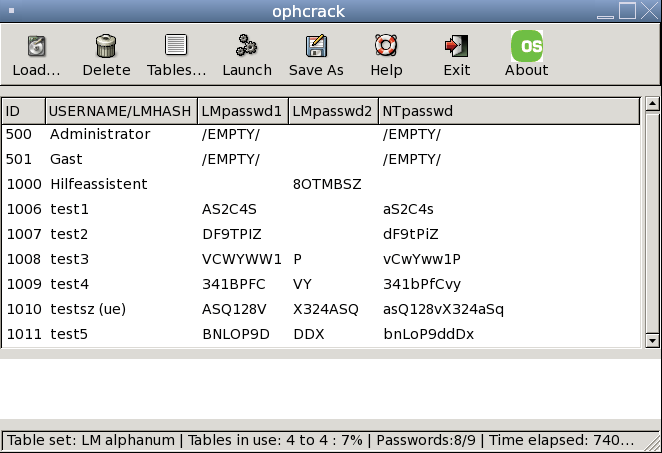Click ID 1000 cell
The image size is (662, 453).
24,184
